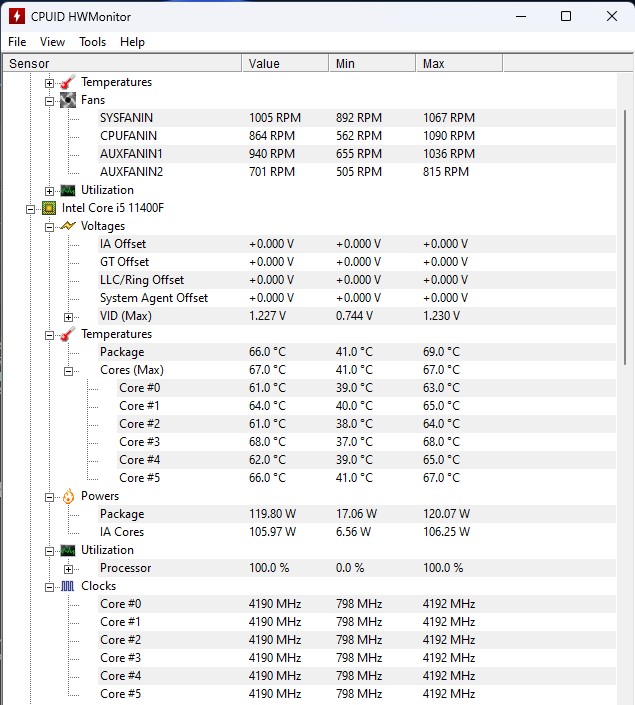Image resolution: width=635 pixels, height=705 pixels.
Task: Click the thermometer icon beside top Temperatures
Action: point(68,82)
